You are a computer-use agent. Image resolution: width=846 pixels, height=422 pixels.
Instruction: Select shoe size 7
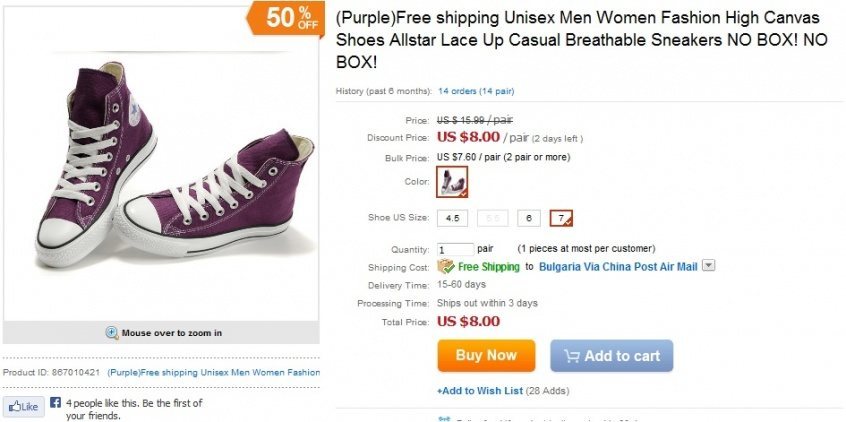[561, 219]
